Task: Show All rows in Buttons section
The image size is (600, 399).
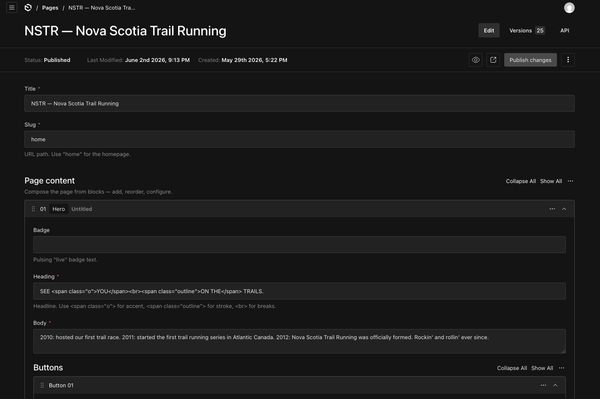Action: pyautogui.click(x=542, y=368)
